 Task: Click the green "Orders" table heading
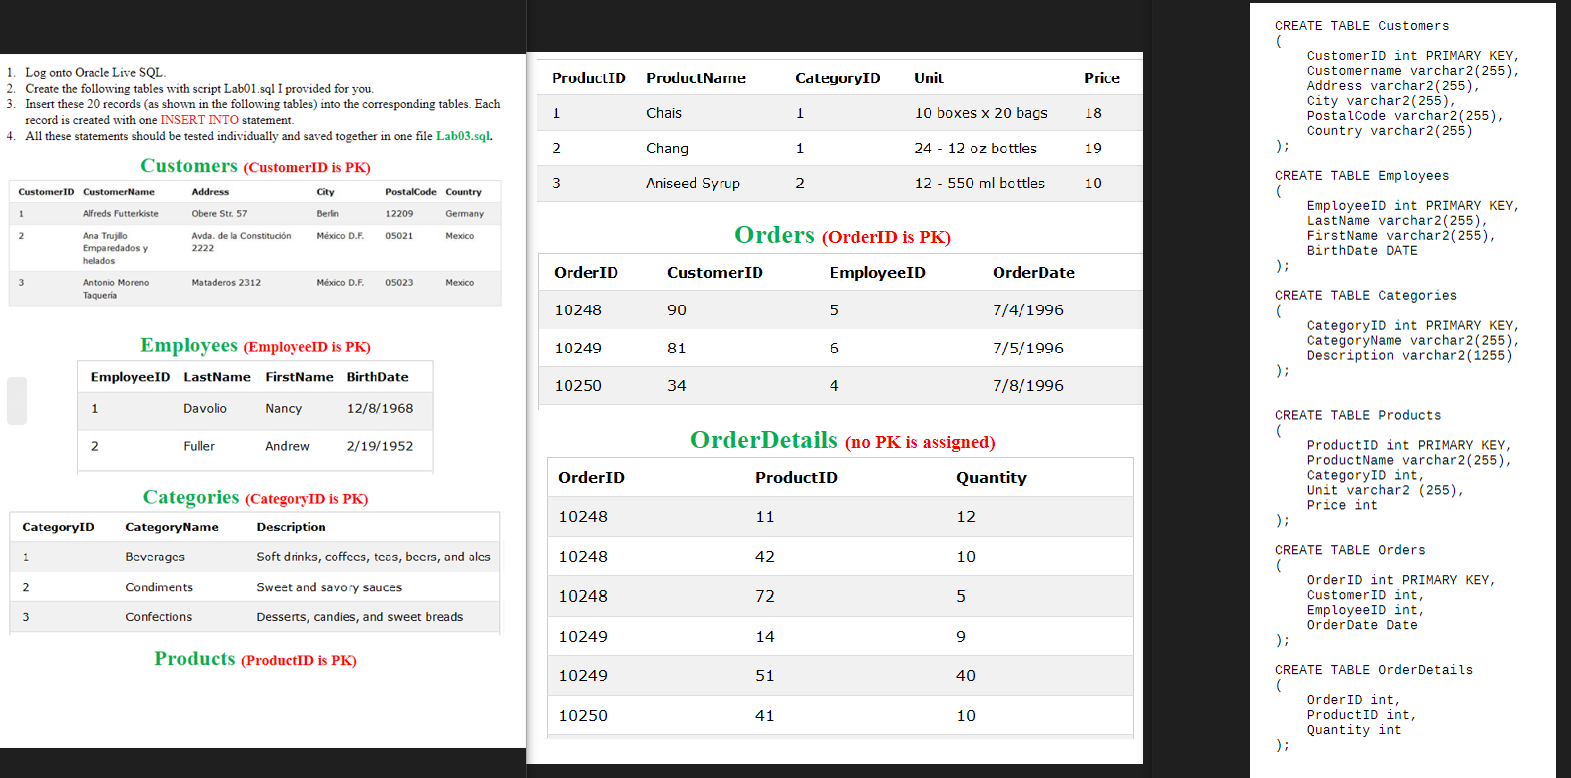[x=774, y=235]
